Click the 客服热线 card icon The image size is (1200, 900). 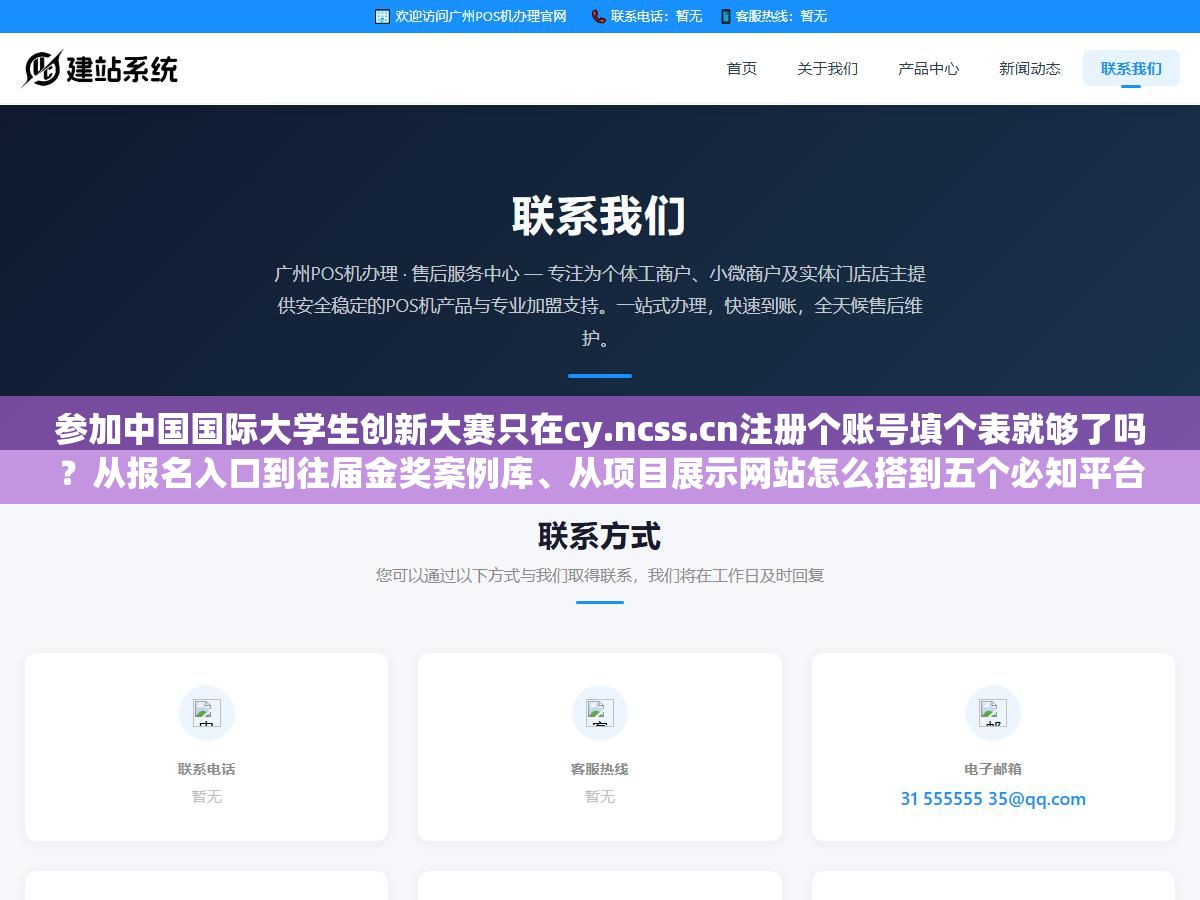point(600,713)
